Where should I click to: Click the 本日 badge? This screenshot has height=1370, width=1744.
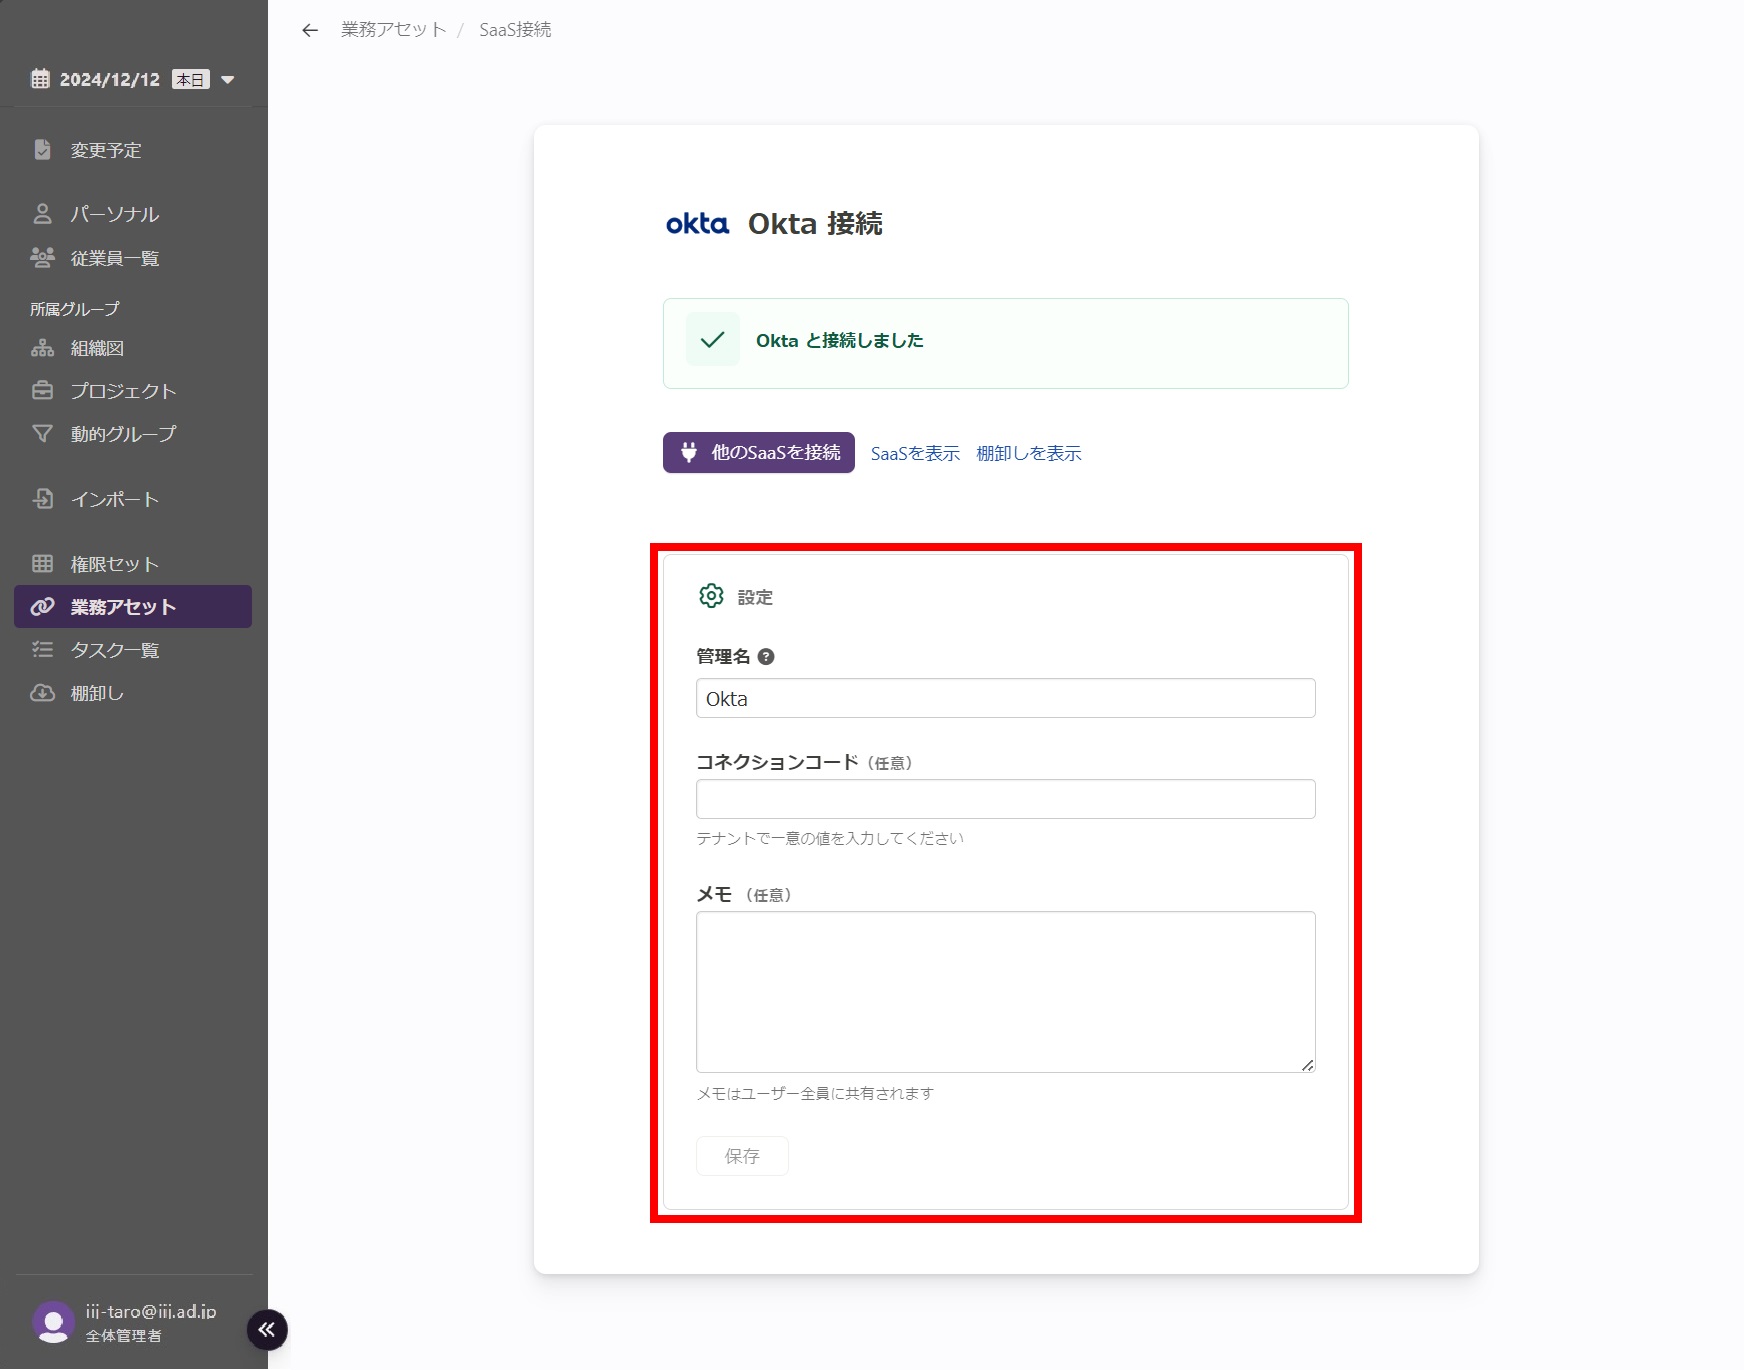(x=190, y=80)
